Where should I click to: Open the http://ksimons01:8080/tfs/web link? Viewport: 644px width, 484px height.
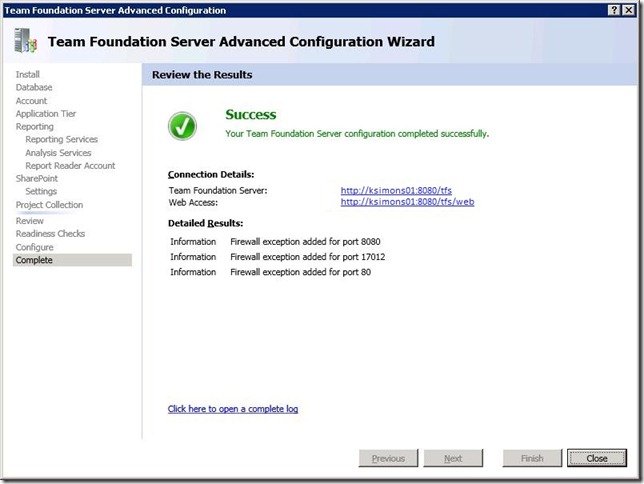[x=407, y=202]
